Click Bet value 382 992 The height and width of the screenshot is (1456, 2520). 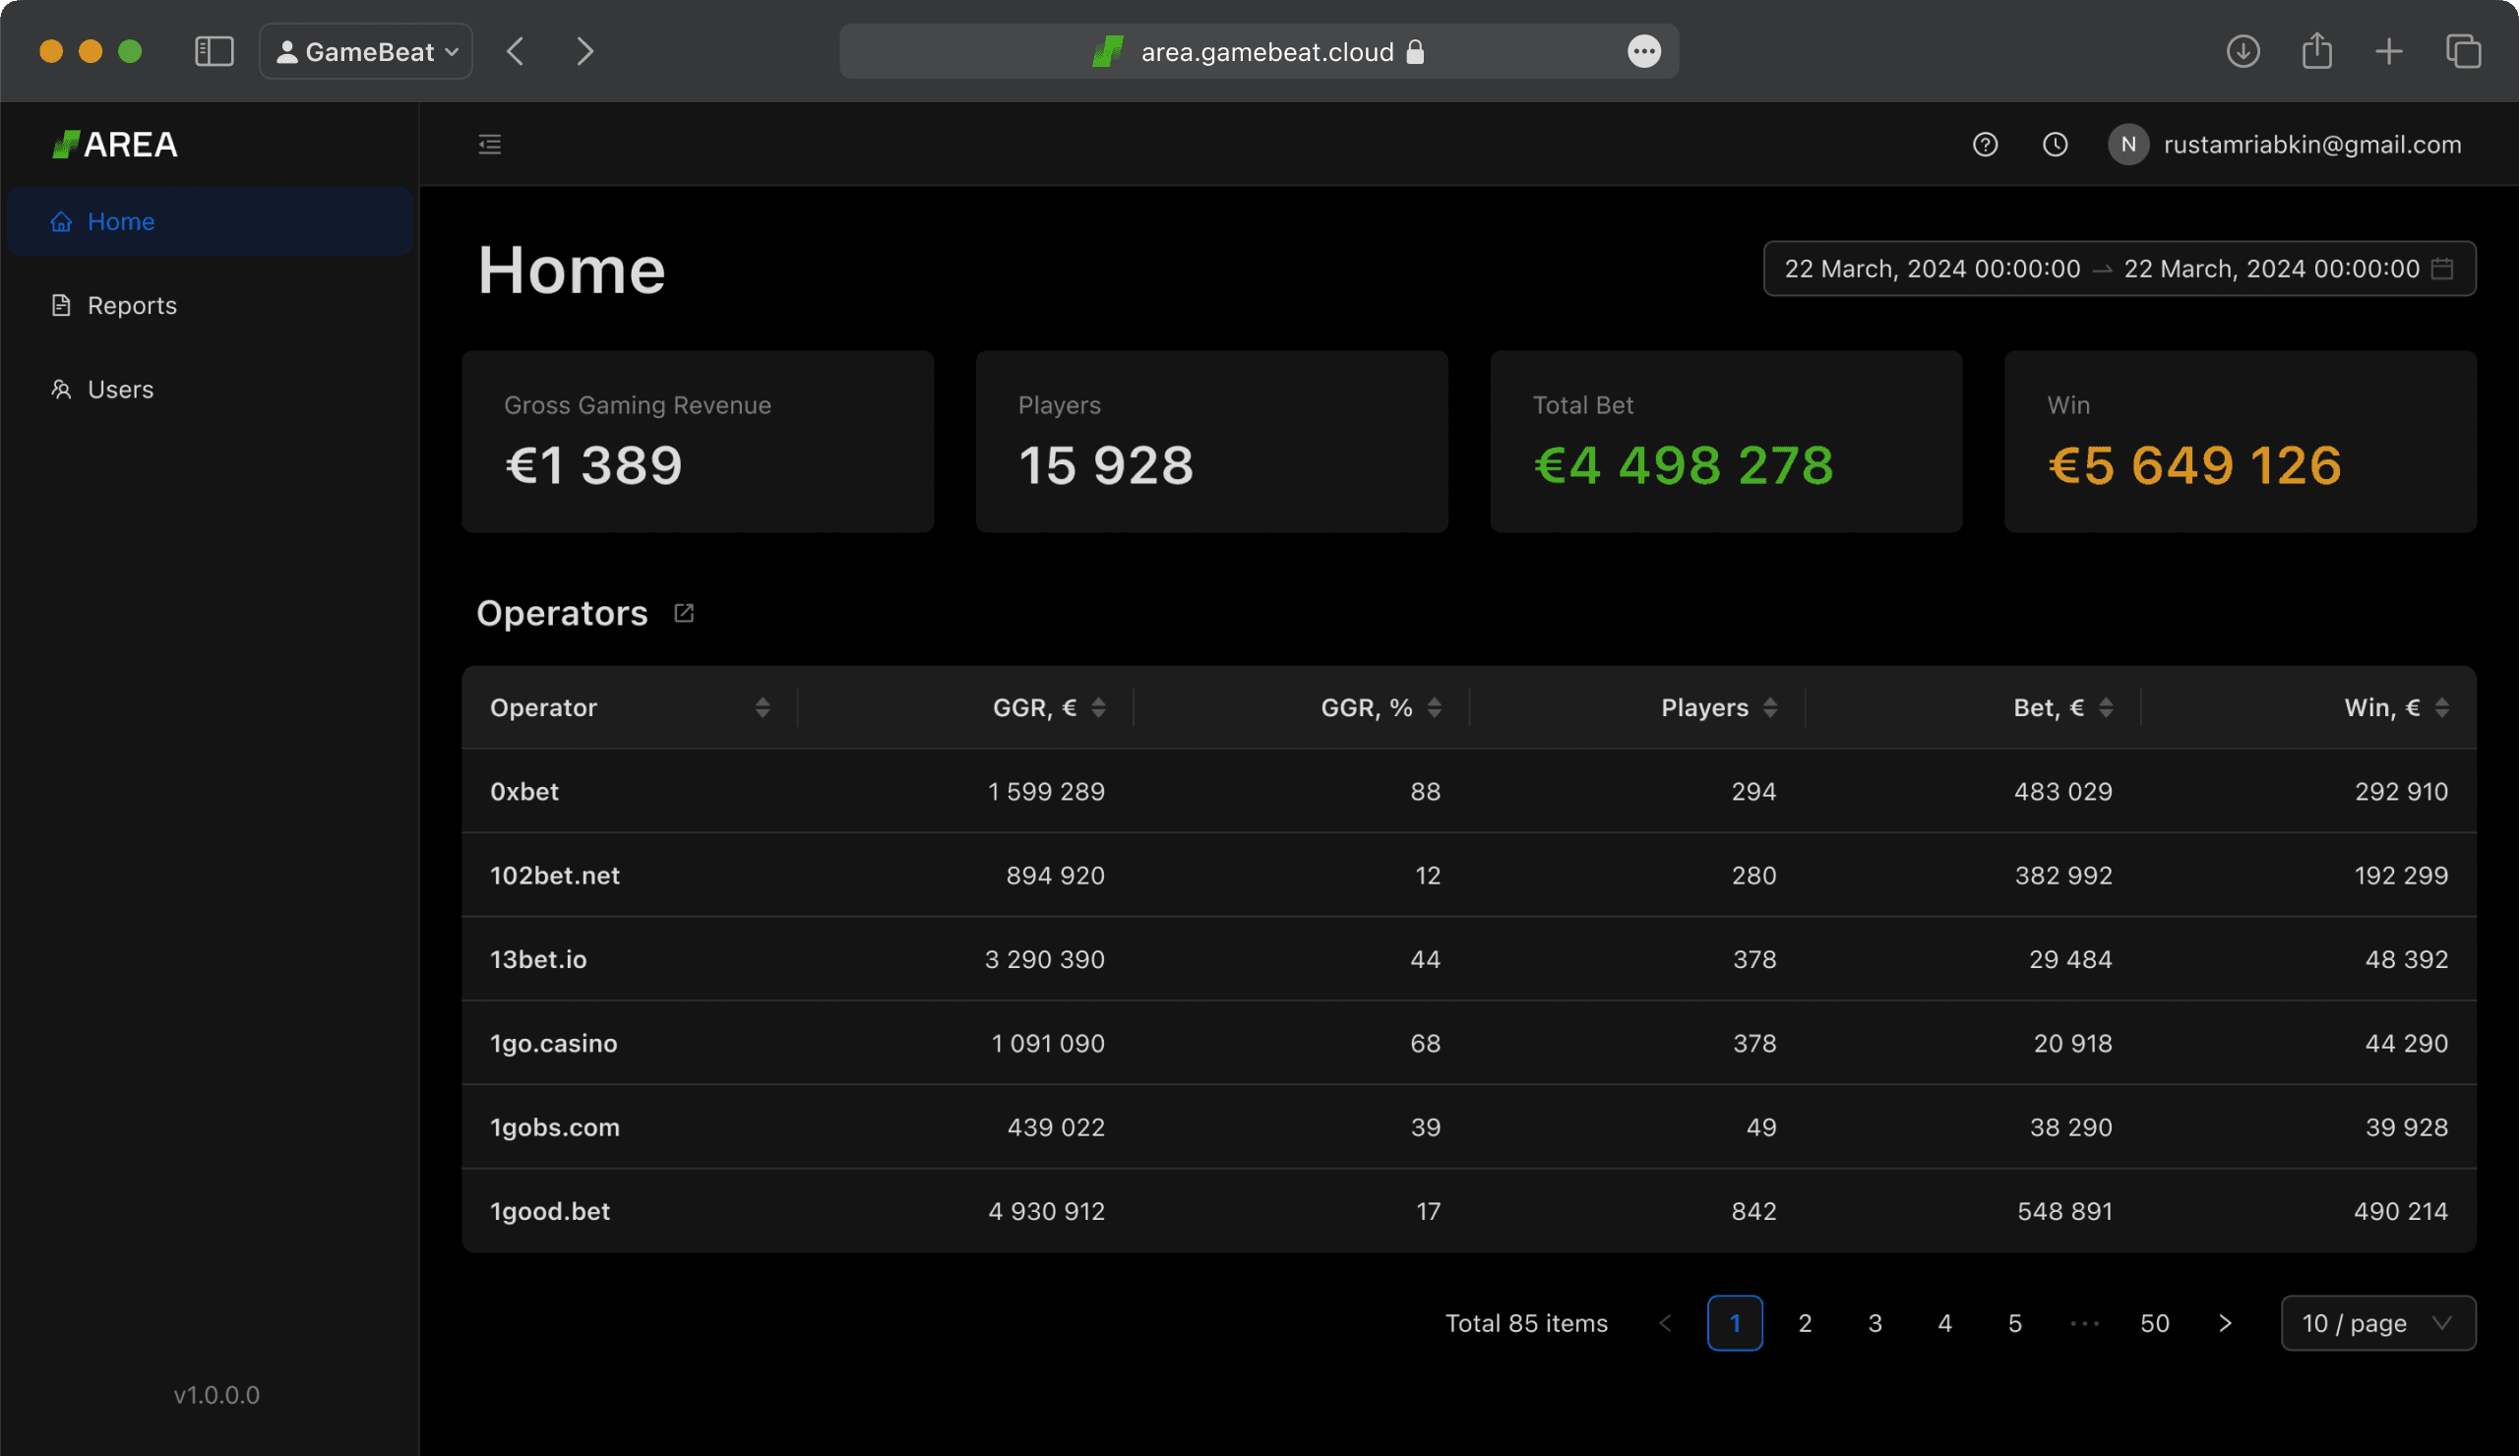2063,875
